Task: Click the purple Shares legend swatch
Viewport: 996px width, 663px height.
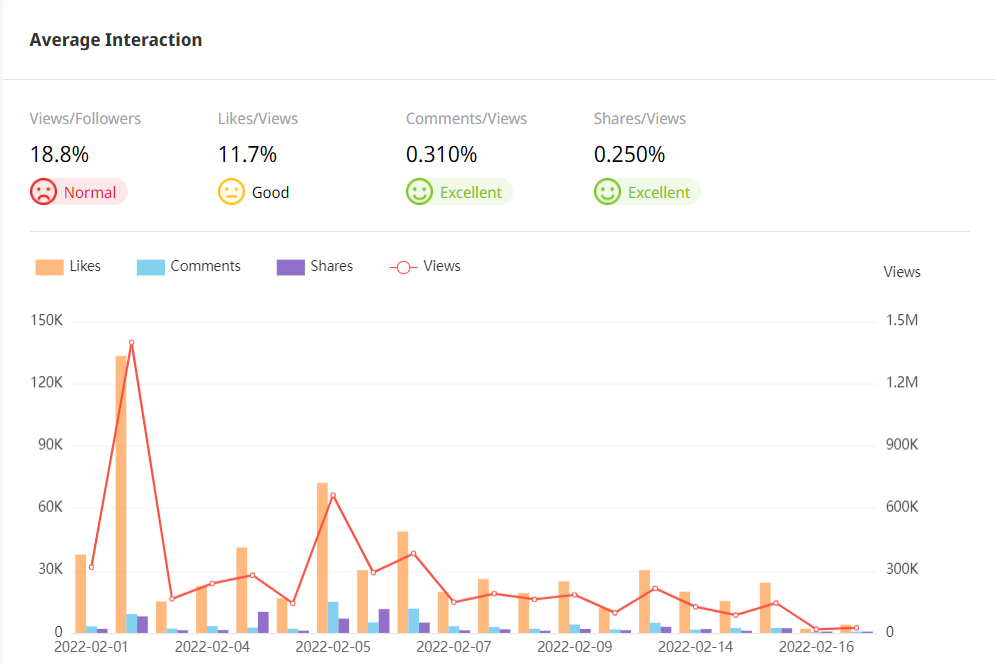Action: click(291, 267)
